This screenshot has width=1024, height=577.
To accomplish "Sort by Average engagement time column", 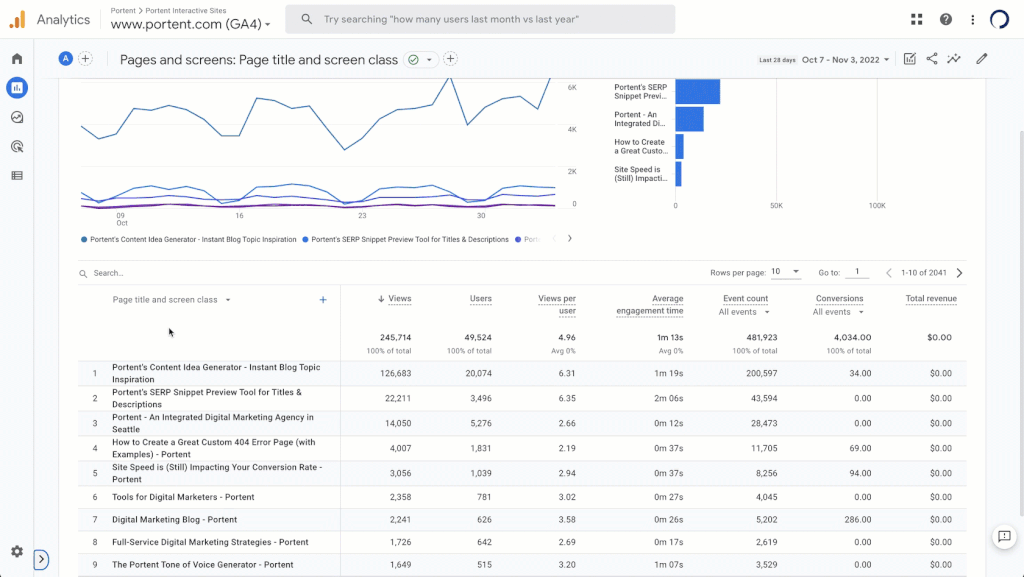I will pyautogui.click(x=650, y=304).
